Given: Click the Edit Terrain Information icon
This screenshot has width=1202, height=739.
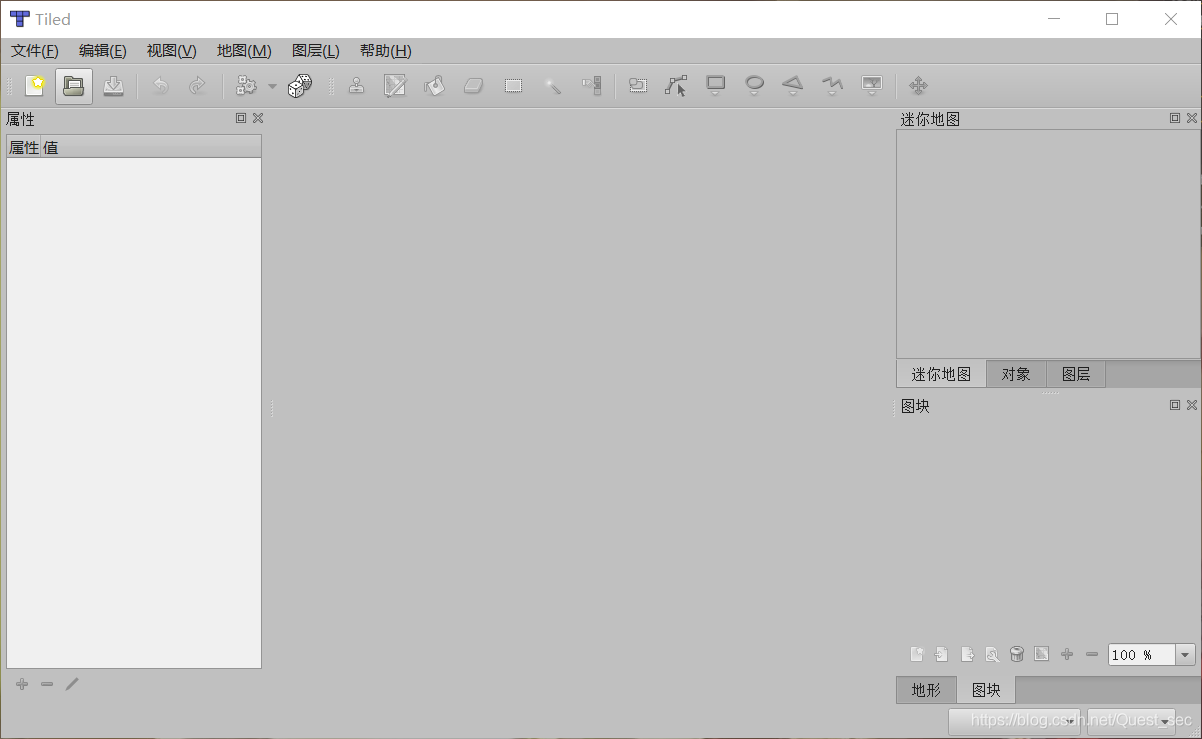Looking at the screenshot, I should tap(1042, 655).
